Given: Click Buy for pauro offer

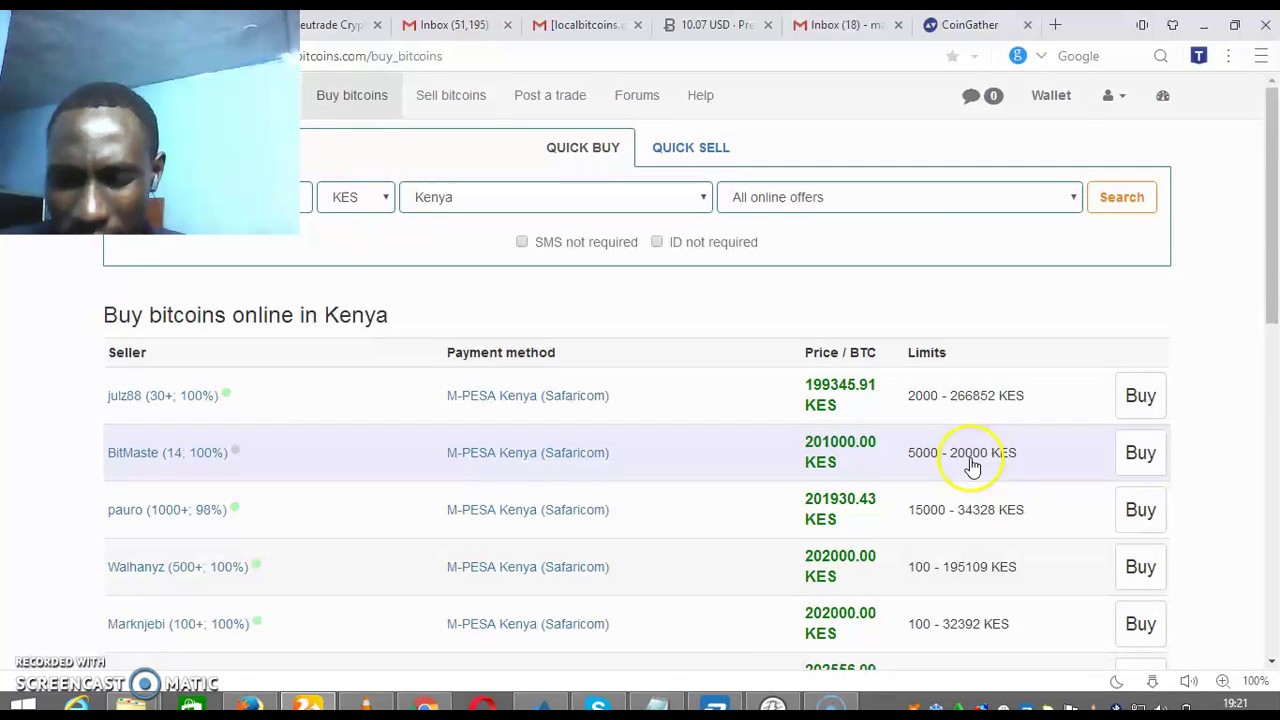Looking at the screenshot, I should 1140,510.
